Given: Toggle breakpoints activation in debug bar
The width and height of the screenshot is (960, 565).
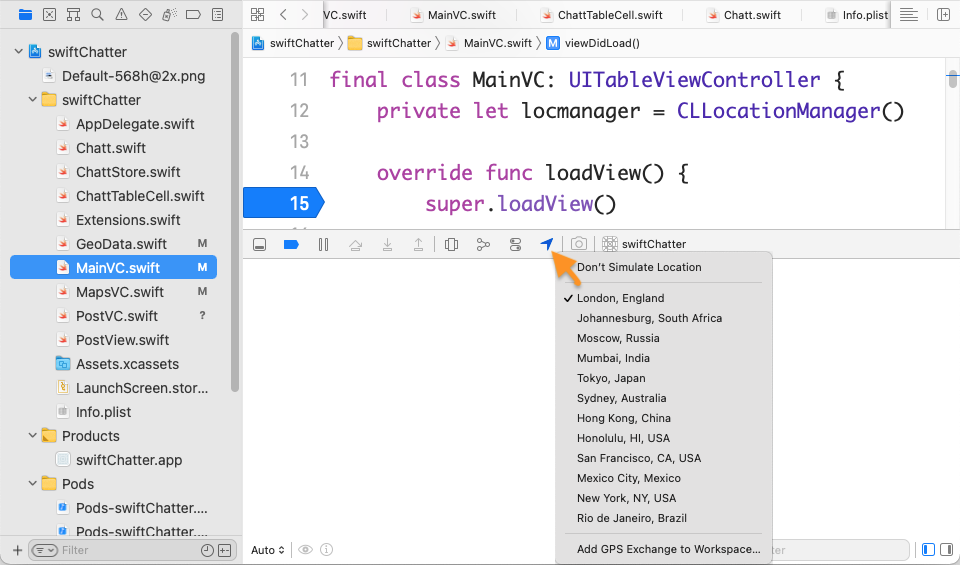Looking at the screenshot, I should tap(291, 244).
